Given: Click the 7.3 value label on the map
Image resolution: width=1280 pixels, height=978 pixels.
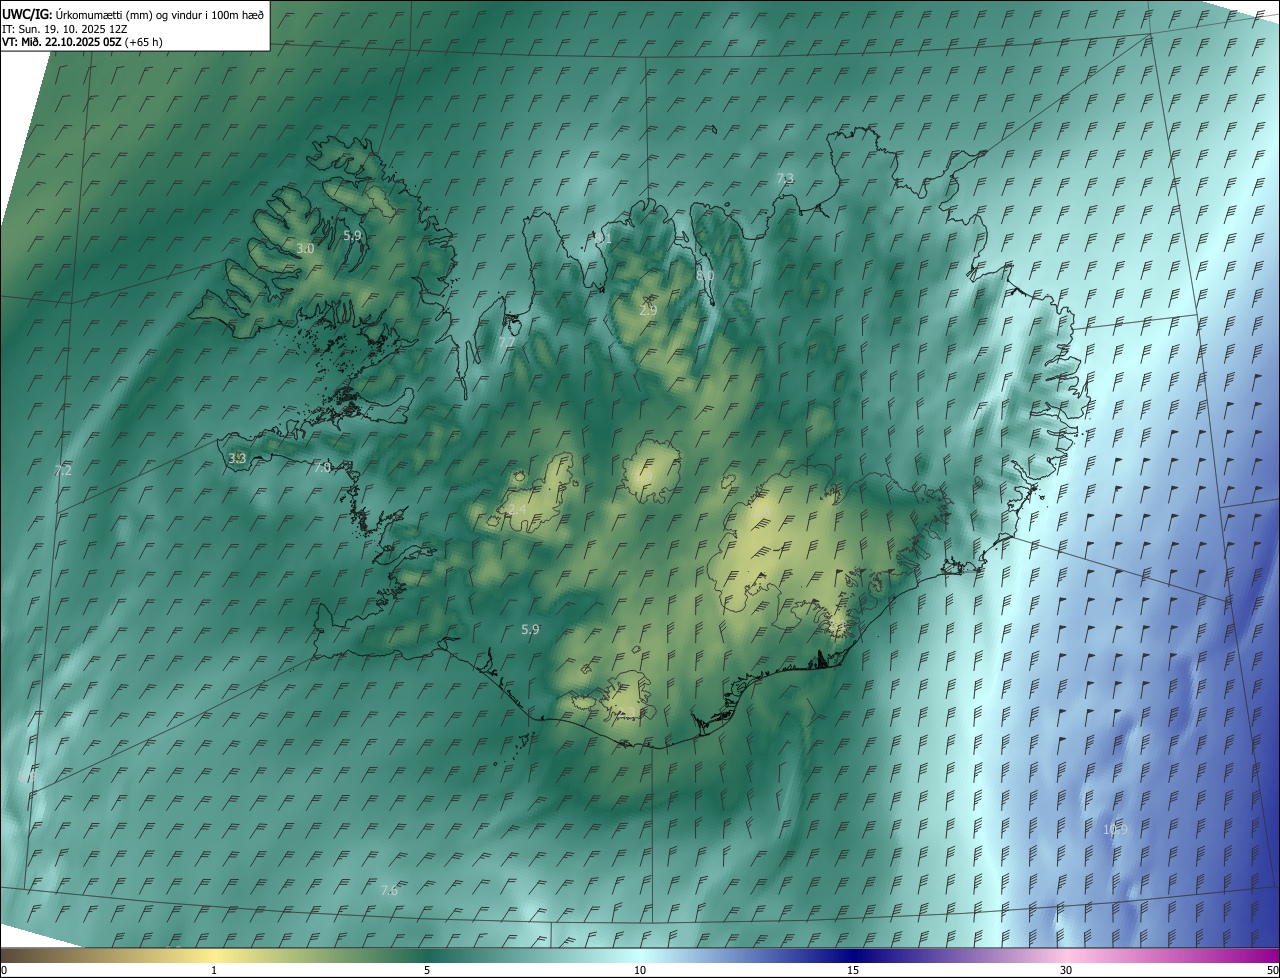Looking at the screenshot, I should (x=785, y=178).
